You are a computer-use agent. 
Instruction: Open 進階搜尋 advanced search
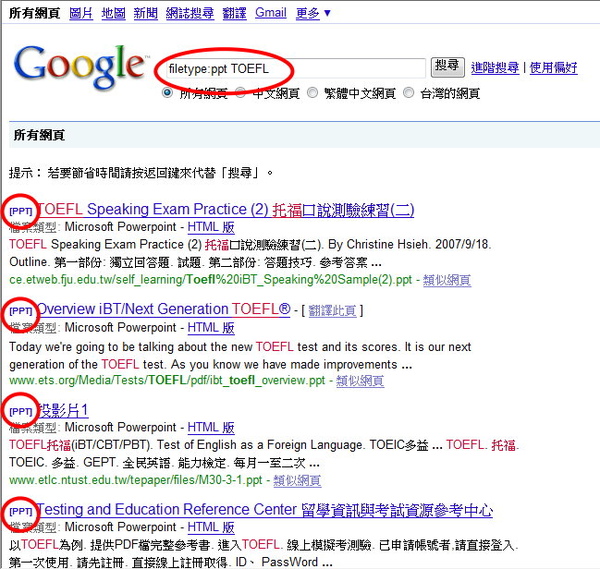coord(495,68)
